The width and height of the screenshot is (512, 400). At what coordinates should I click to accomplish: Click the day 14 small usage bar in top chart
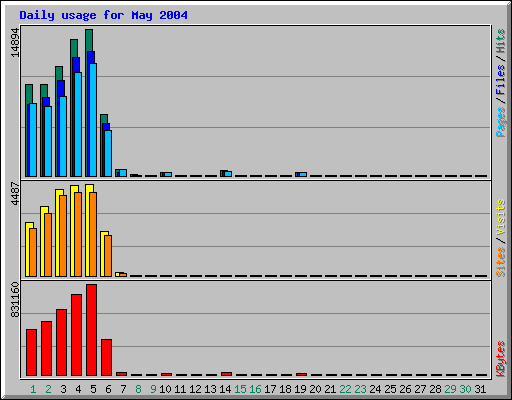[226, 173]
